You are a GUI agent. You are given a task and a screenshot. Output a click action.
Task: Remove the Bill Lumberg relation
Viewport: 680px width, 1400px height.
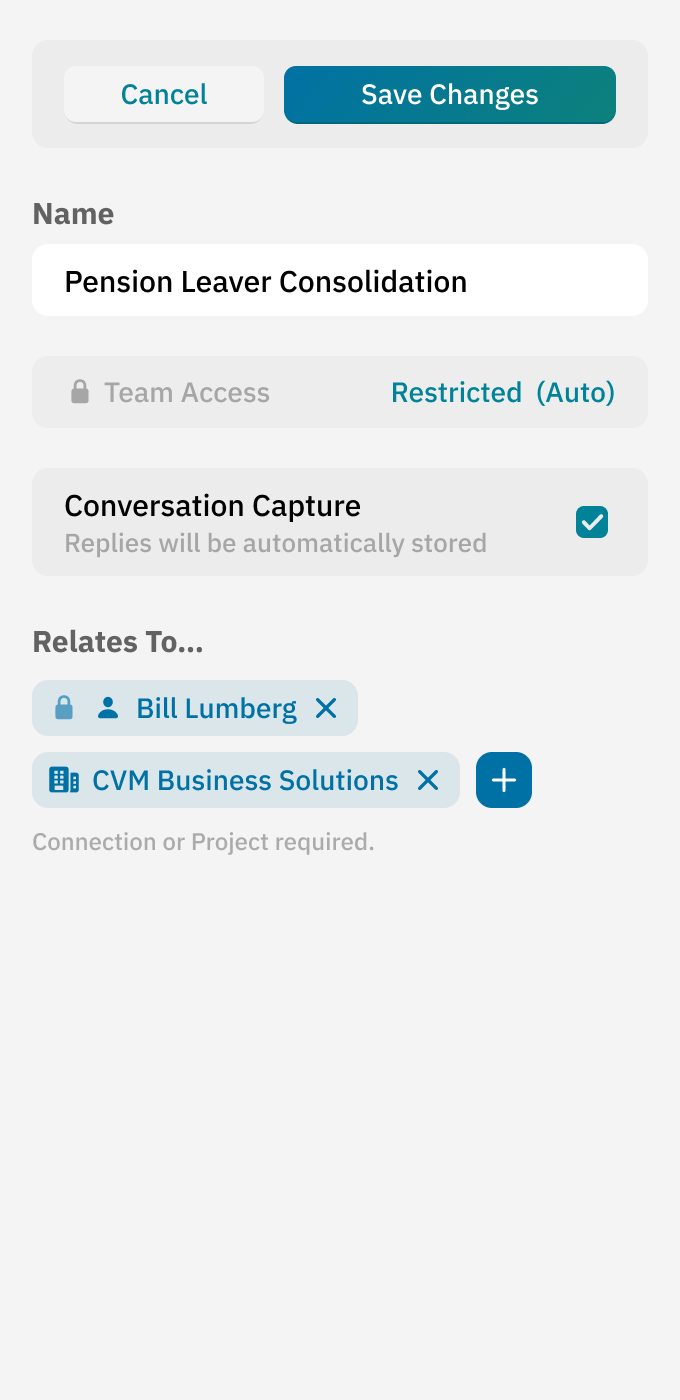pos(326,708)
